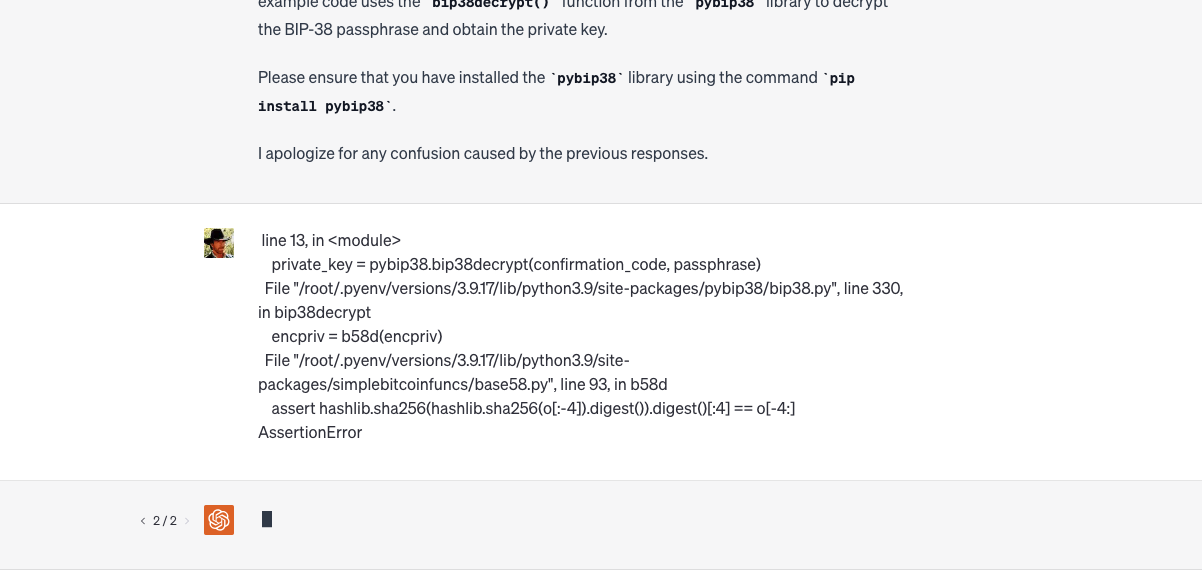Click the 'install pybip38' code text
The width and height of the screenshot is (1202, 573).
click(x=324, y=106)
